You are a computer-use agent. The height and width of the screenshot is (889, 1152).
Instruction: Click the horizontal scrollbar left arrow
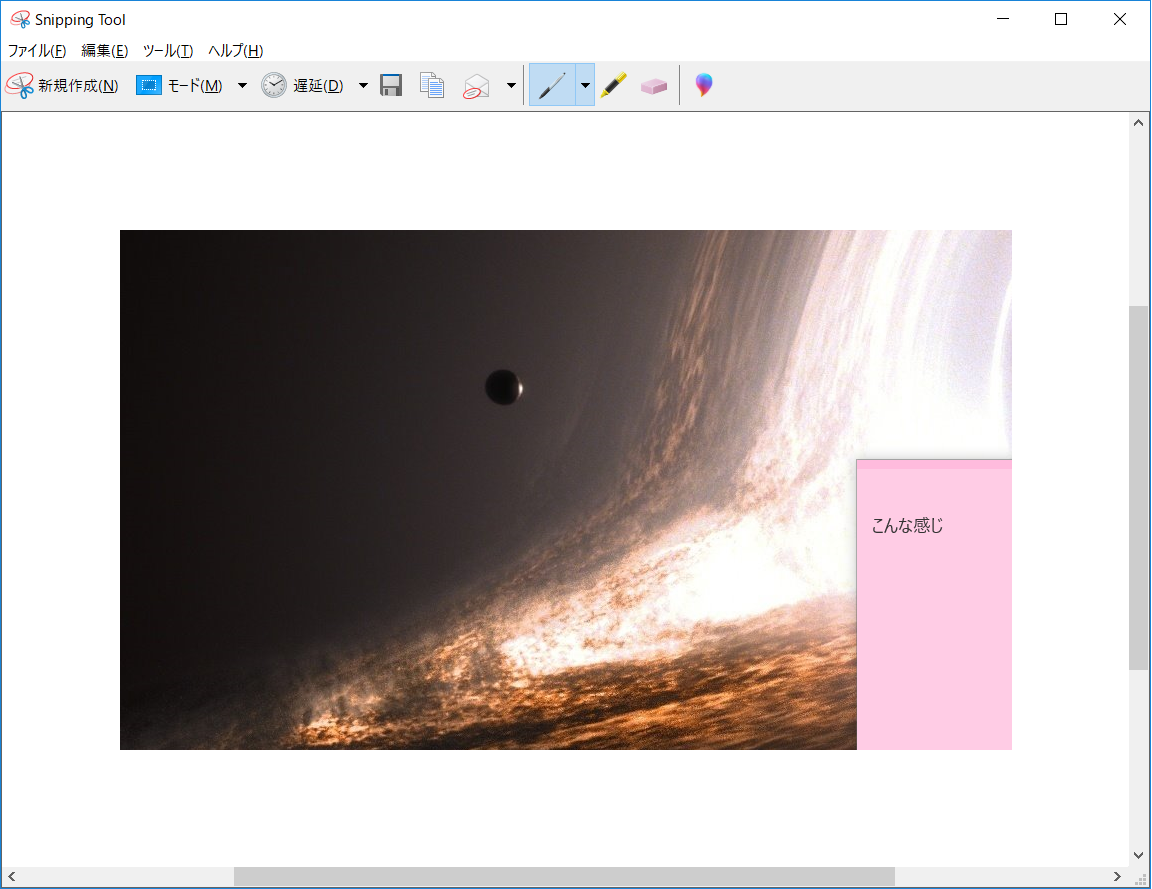[12, 877]
